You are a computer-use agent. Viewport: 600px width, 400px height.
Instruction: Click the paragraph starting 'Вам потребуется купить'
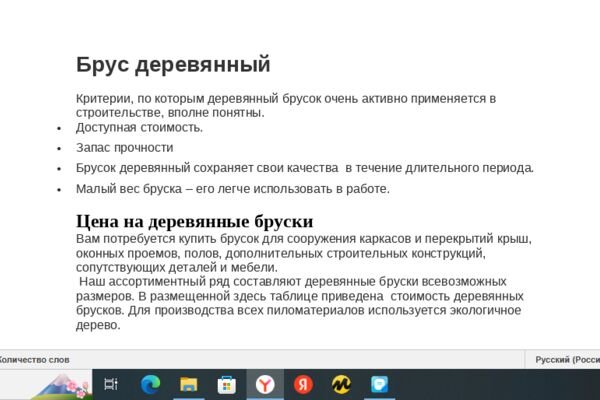pos(304,253)
